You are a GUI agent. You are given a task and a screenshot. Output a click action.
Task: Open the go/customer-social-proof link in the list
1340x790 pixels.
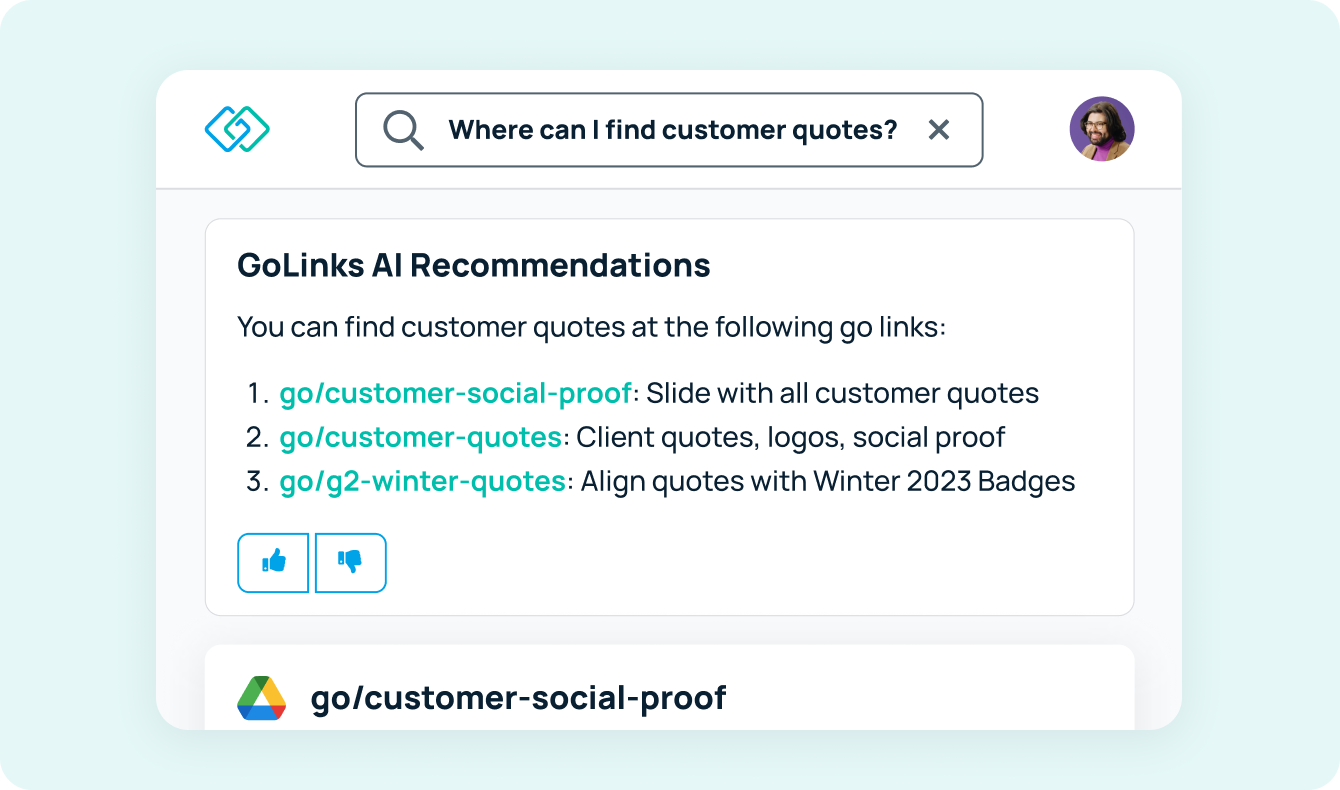click(x=456, y=394)
